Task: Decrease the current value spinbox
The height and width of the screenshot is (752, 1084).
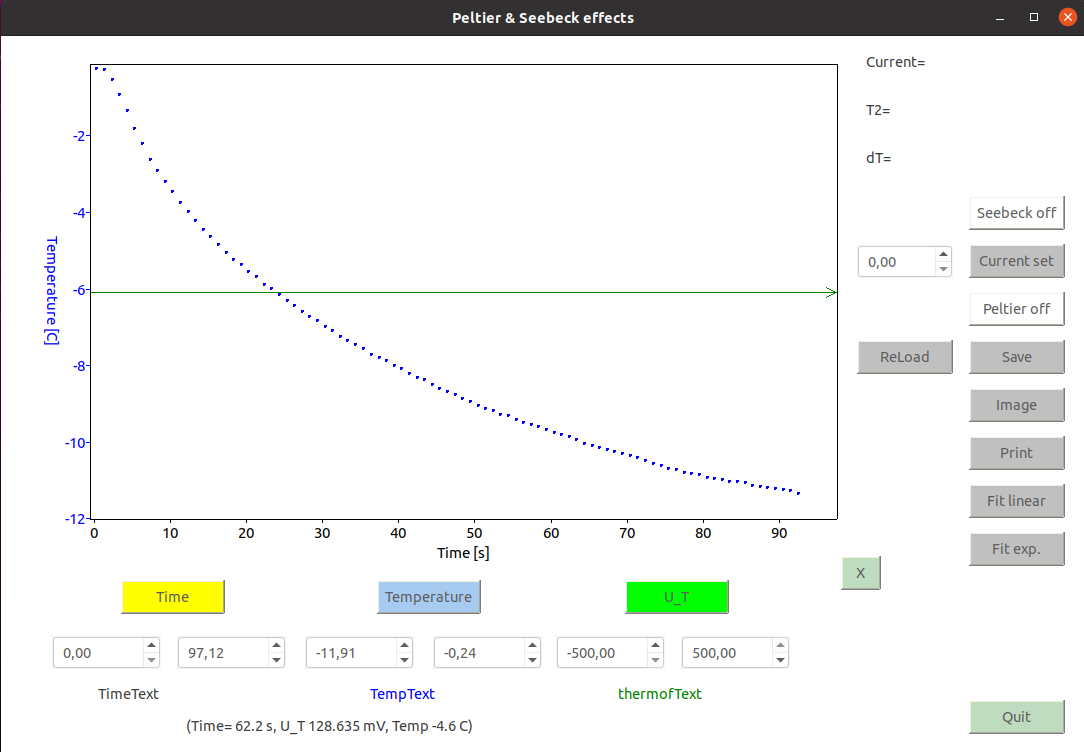Action: pyautogui.click(x=943, y=270)
